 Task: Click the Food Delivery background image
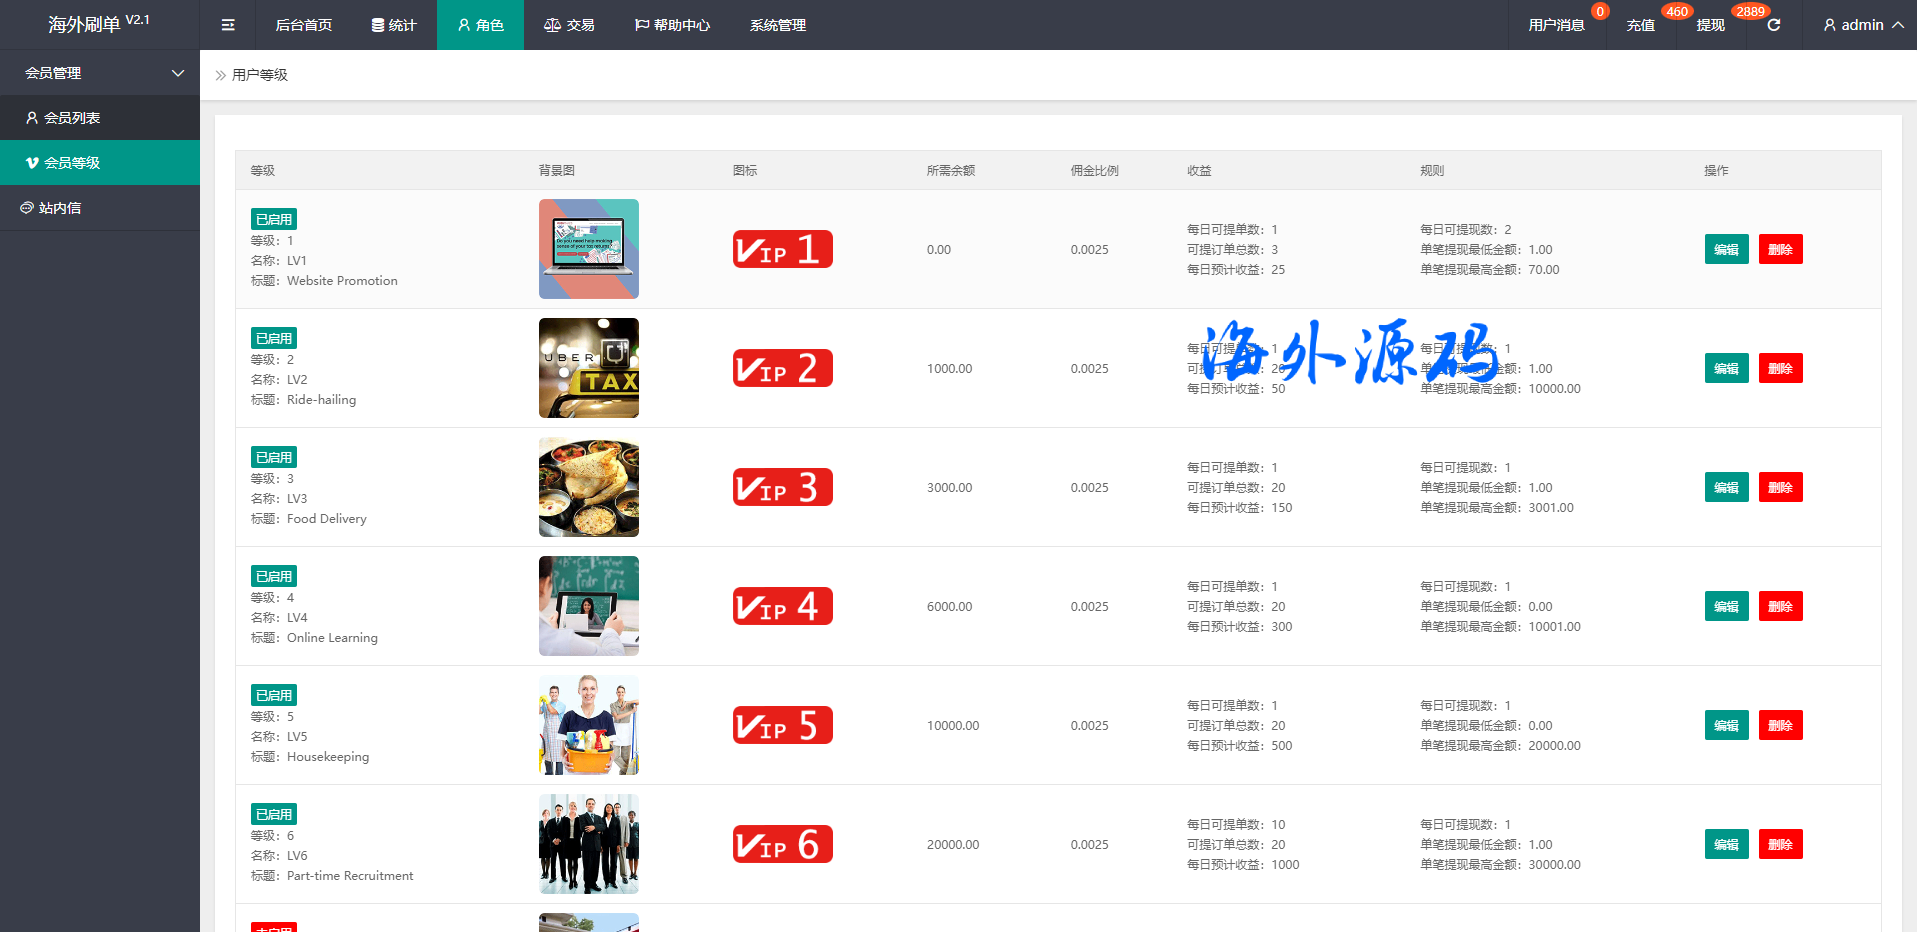click(x=588, y=487)
